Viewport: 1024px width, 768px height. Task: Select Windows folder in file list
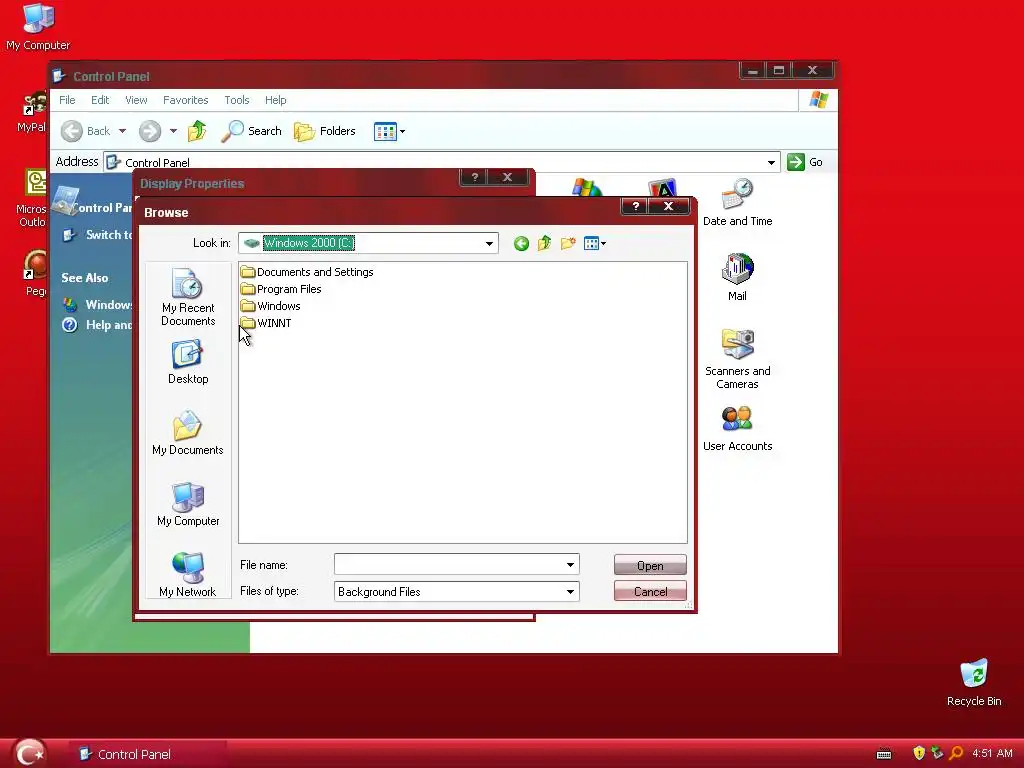point(270,306)
